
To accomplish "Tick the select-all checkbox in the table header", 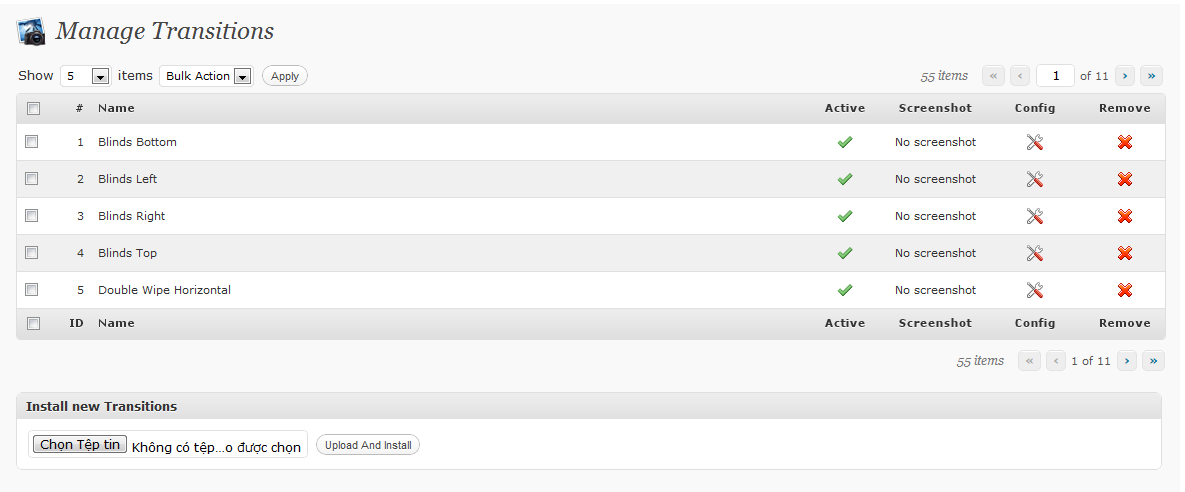I will [x=33, y=108].
